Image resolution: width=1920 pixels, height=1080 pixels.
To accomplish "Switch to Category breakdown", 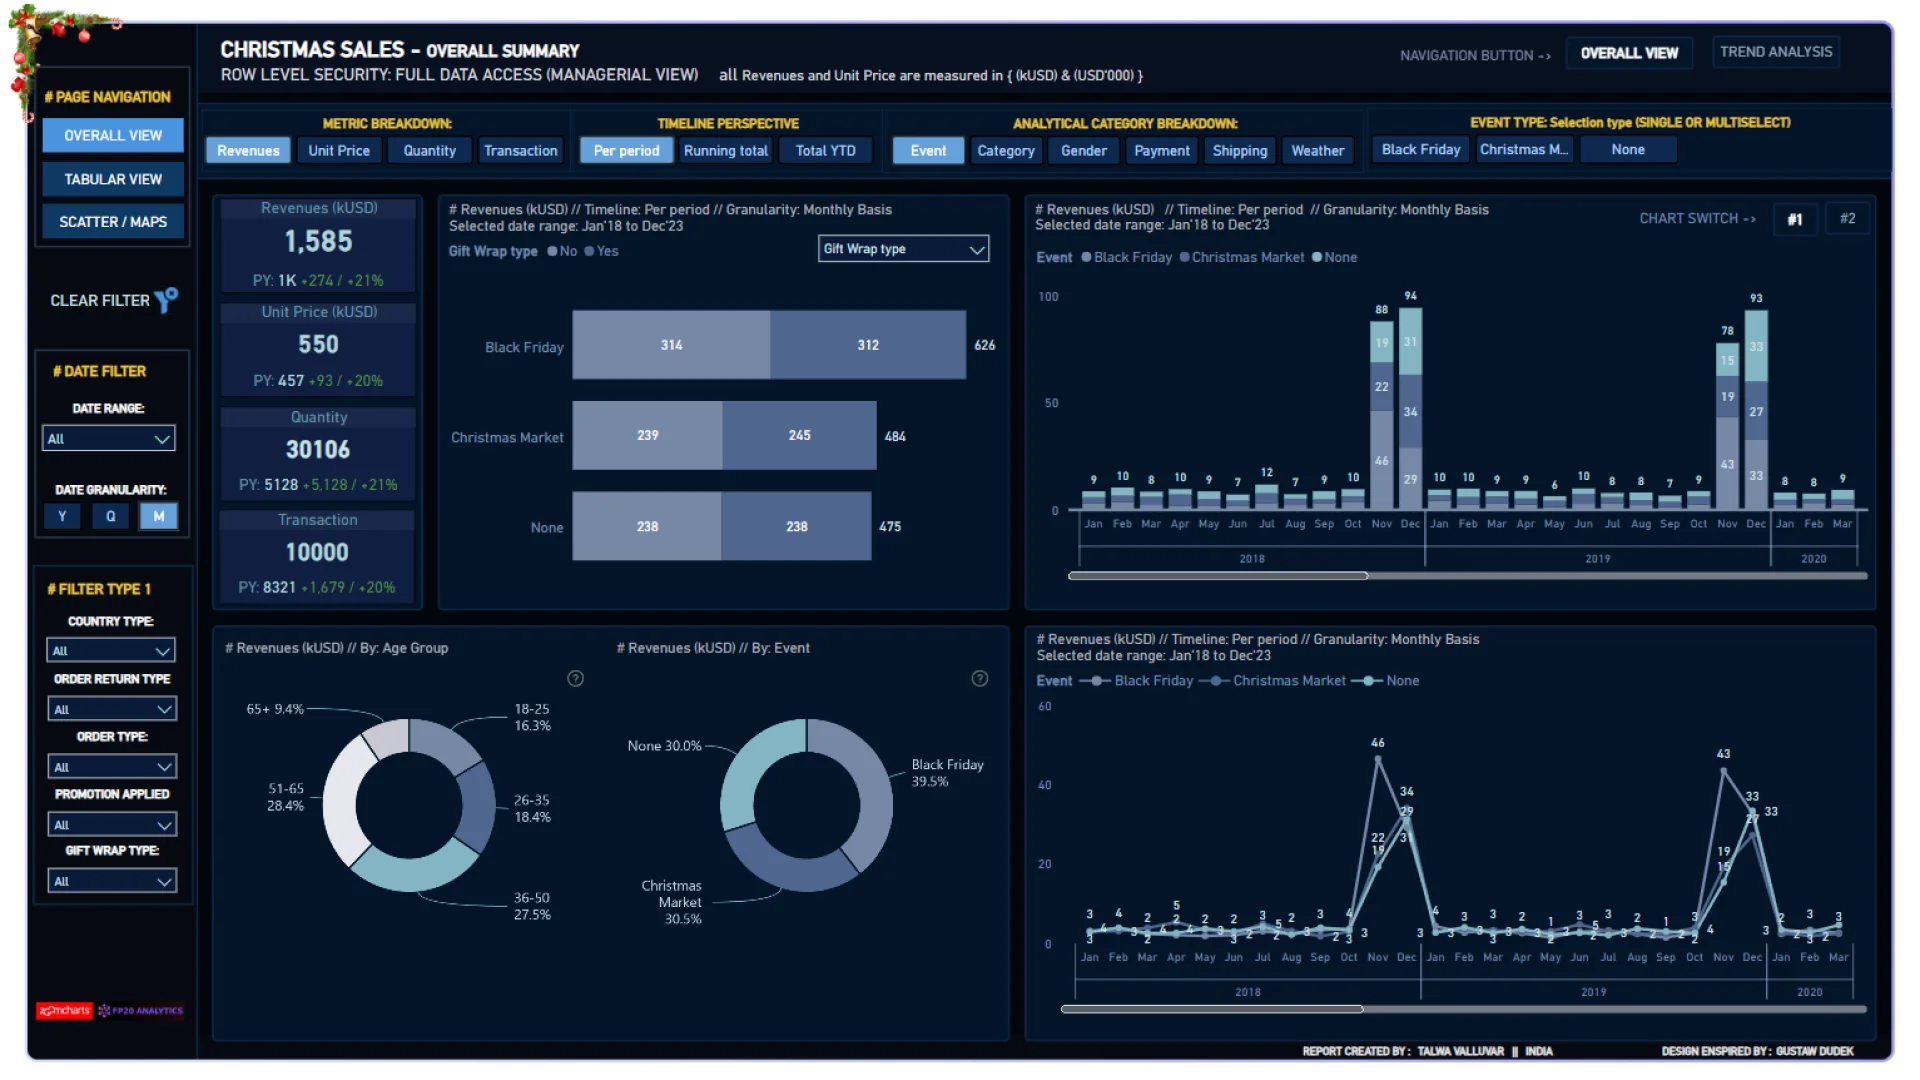I will 1006,151.
